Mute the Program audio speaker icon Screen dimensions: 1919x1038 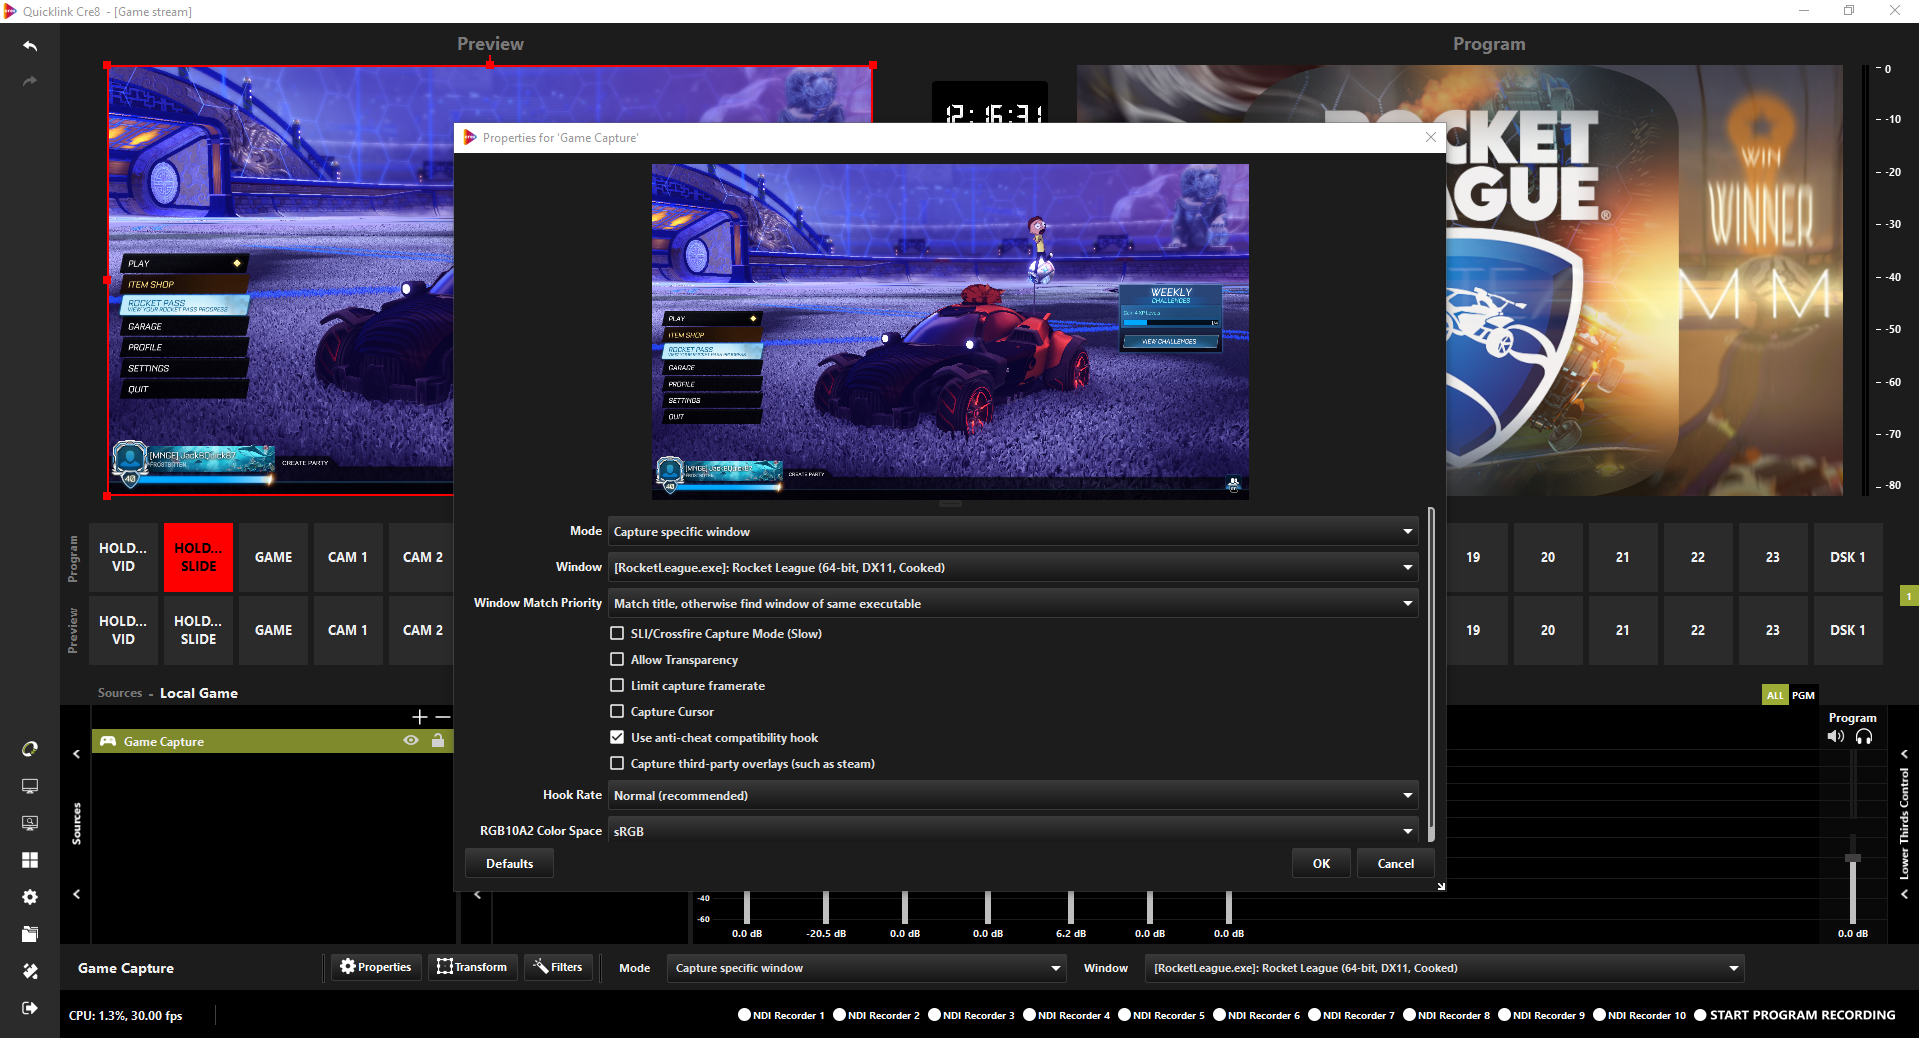click(1836, 737)
